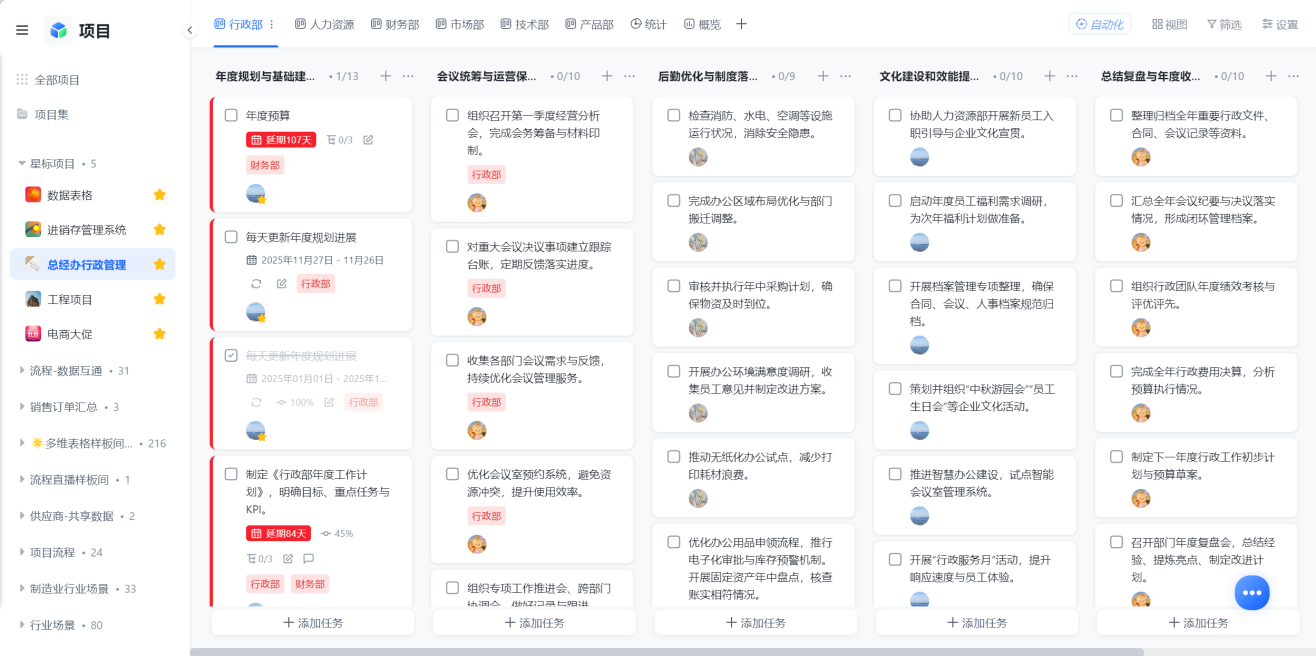Image resolution: width=1316 pixels, height=656 pixels.
Task: Click the 项目 cube logo
Action: pyautogui.click(x=58, y=30)
